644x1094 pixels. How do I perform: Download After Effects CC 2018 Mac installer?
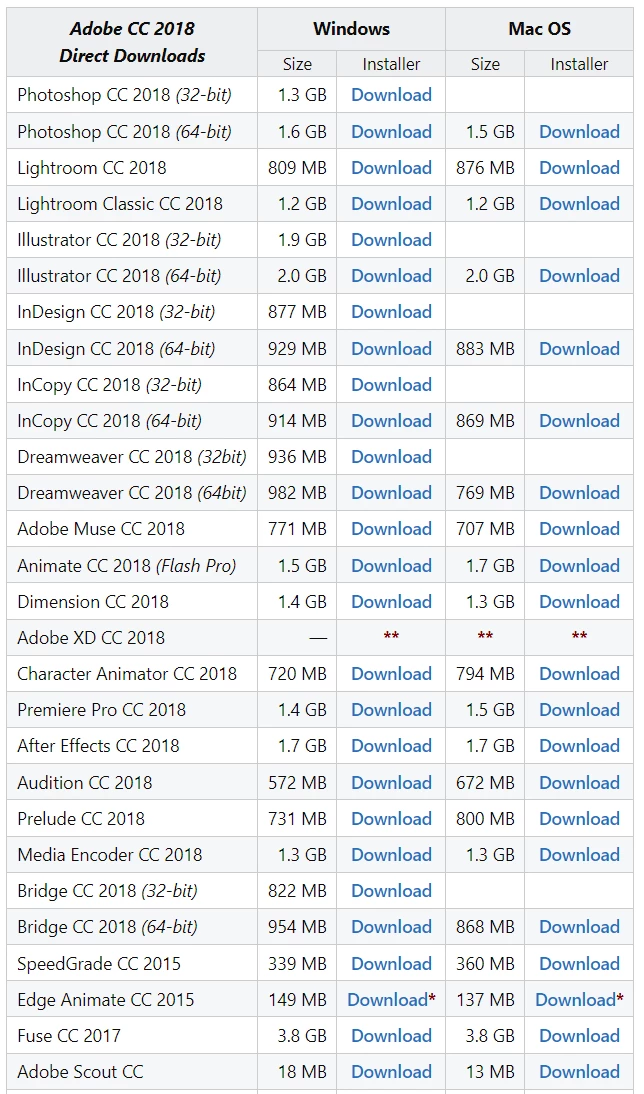tap(579, 746)
